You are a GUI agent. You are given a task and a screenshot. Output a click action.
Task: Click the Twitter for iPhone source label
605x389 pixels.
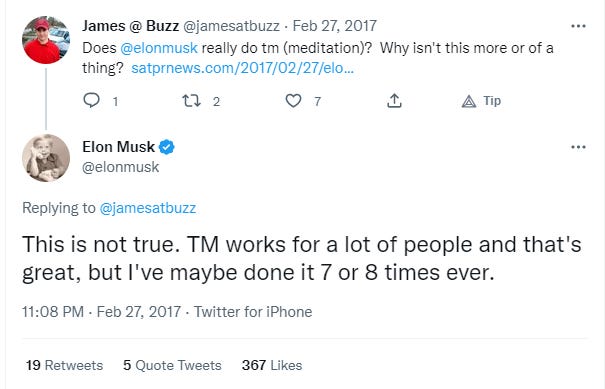(253, 312)
